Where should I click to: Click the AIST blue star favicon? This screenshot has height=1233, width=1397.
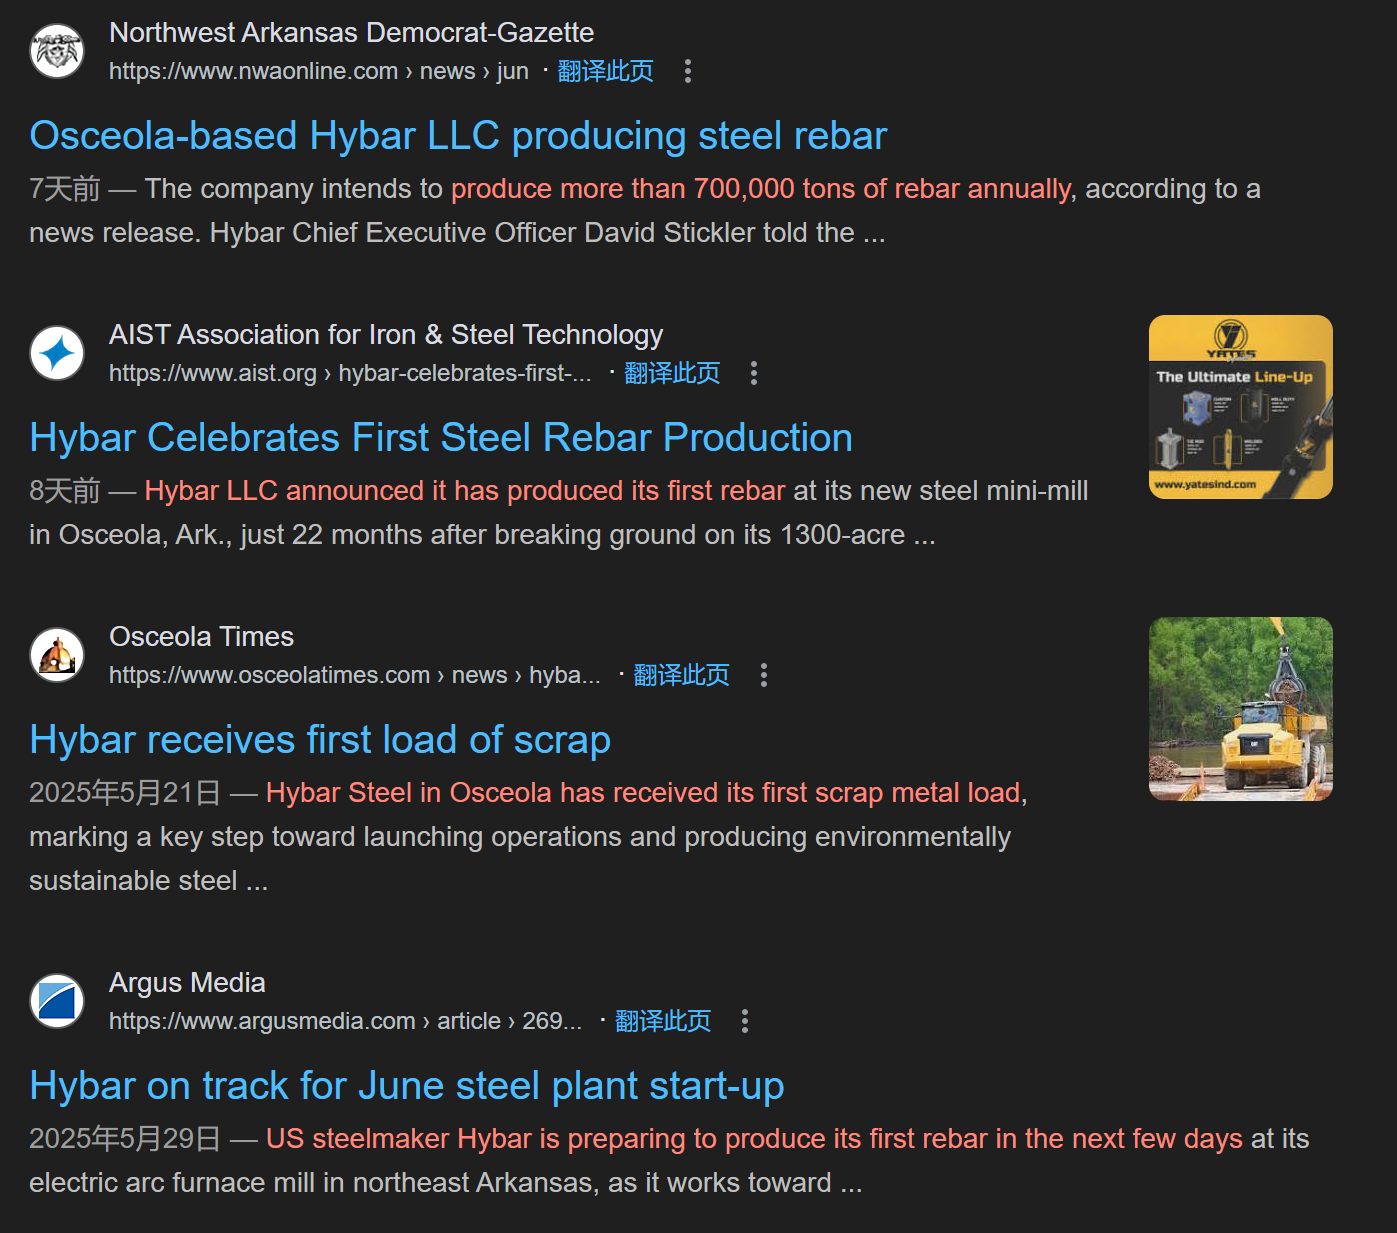click(57, 353)
